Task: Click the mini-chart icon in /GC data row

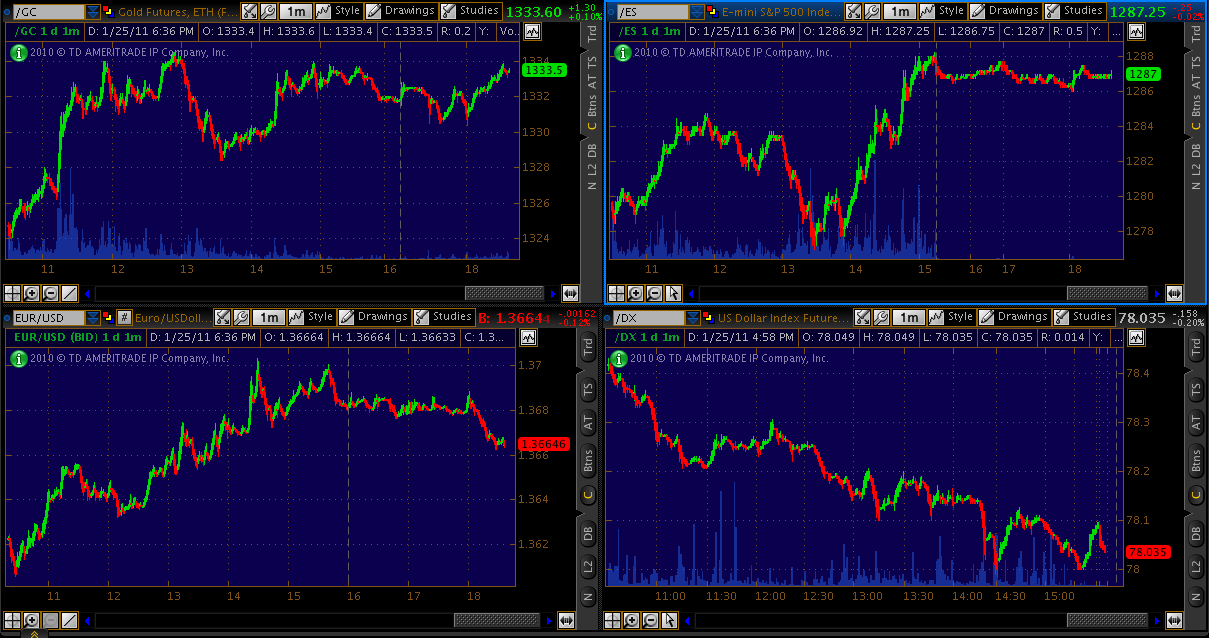Action: click(x=532, y=32)
